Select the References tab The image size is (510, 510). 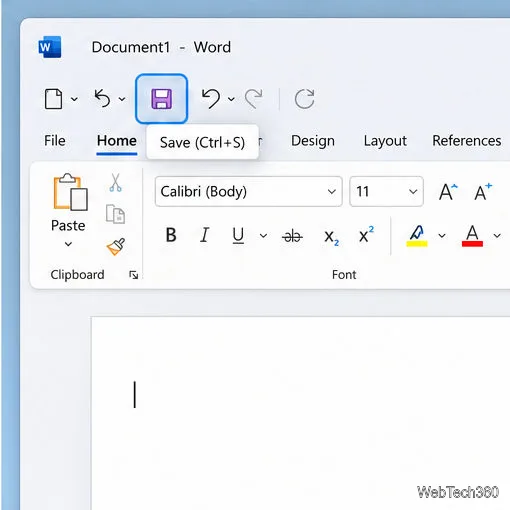[x=467, y=141]
